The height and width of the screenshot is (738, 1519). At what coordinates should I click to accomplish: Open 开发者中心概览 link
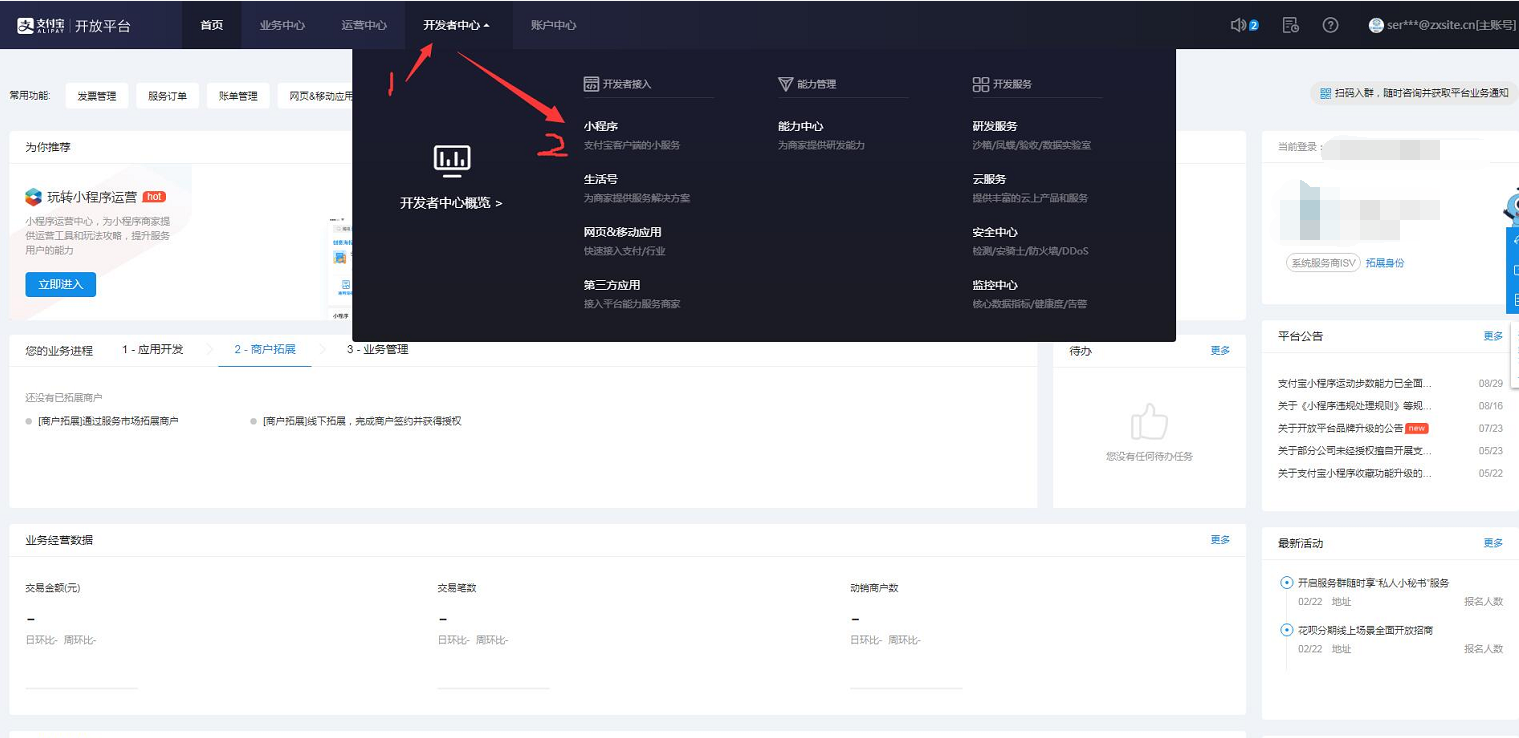pos(451,203)
